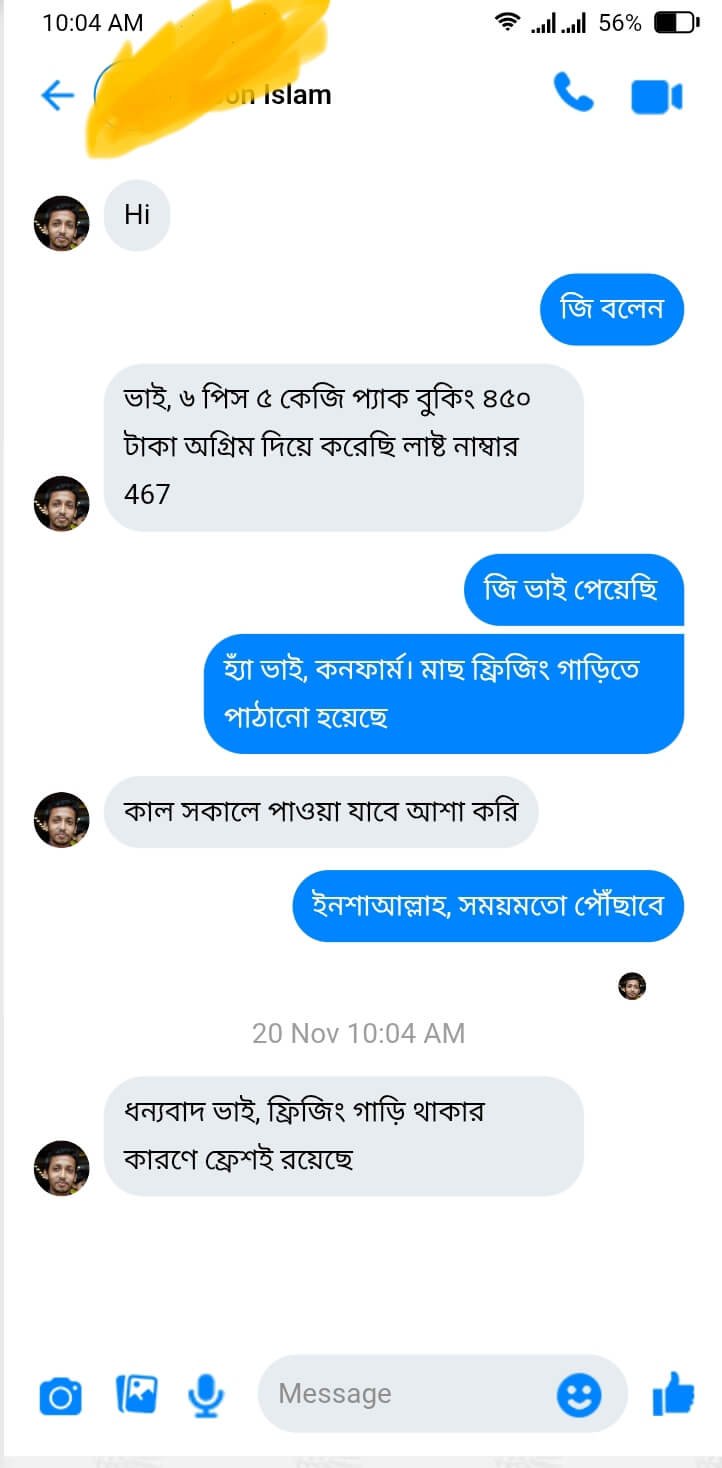Viewport: 722px width, 1468px height.
Task: Tap the booking message ending in 467
Action: (343, 447)
